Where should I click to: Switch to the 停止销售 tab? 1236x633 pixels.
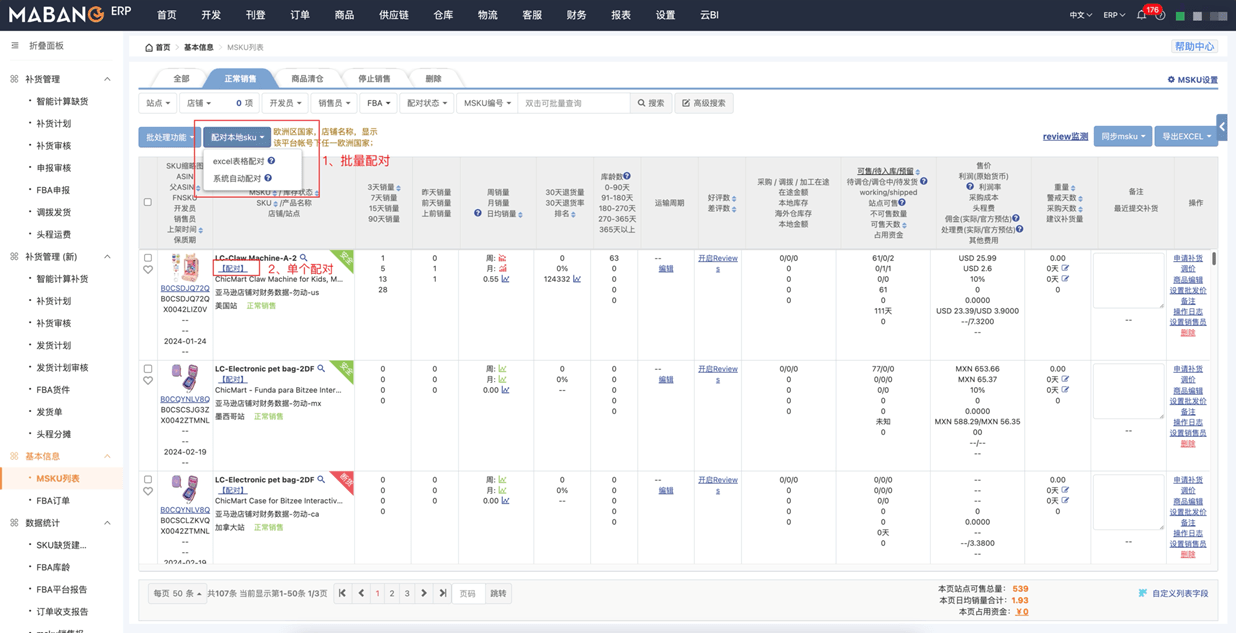point(374,79)
